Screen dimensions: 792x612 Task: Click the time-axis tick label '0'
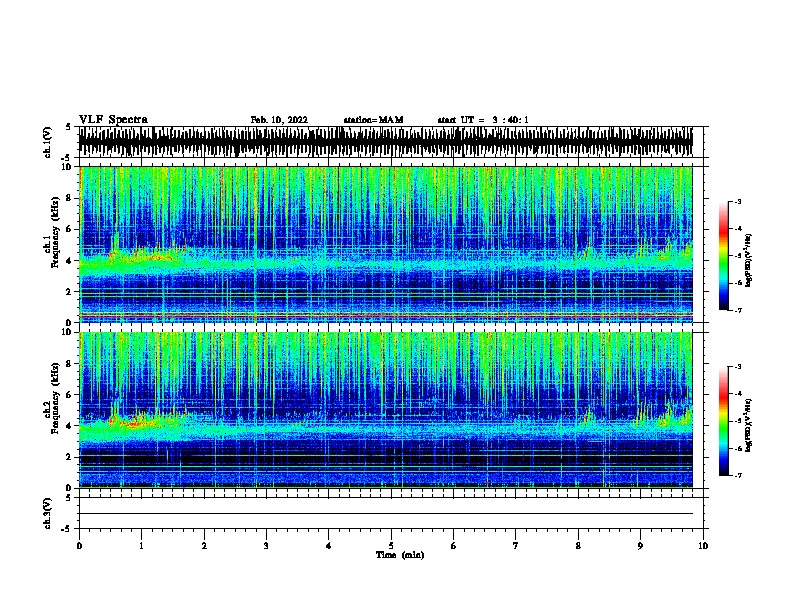pos(79,545)
